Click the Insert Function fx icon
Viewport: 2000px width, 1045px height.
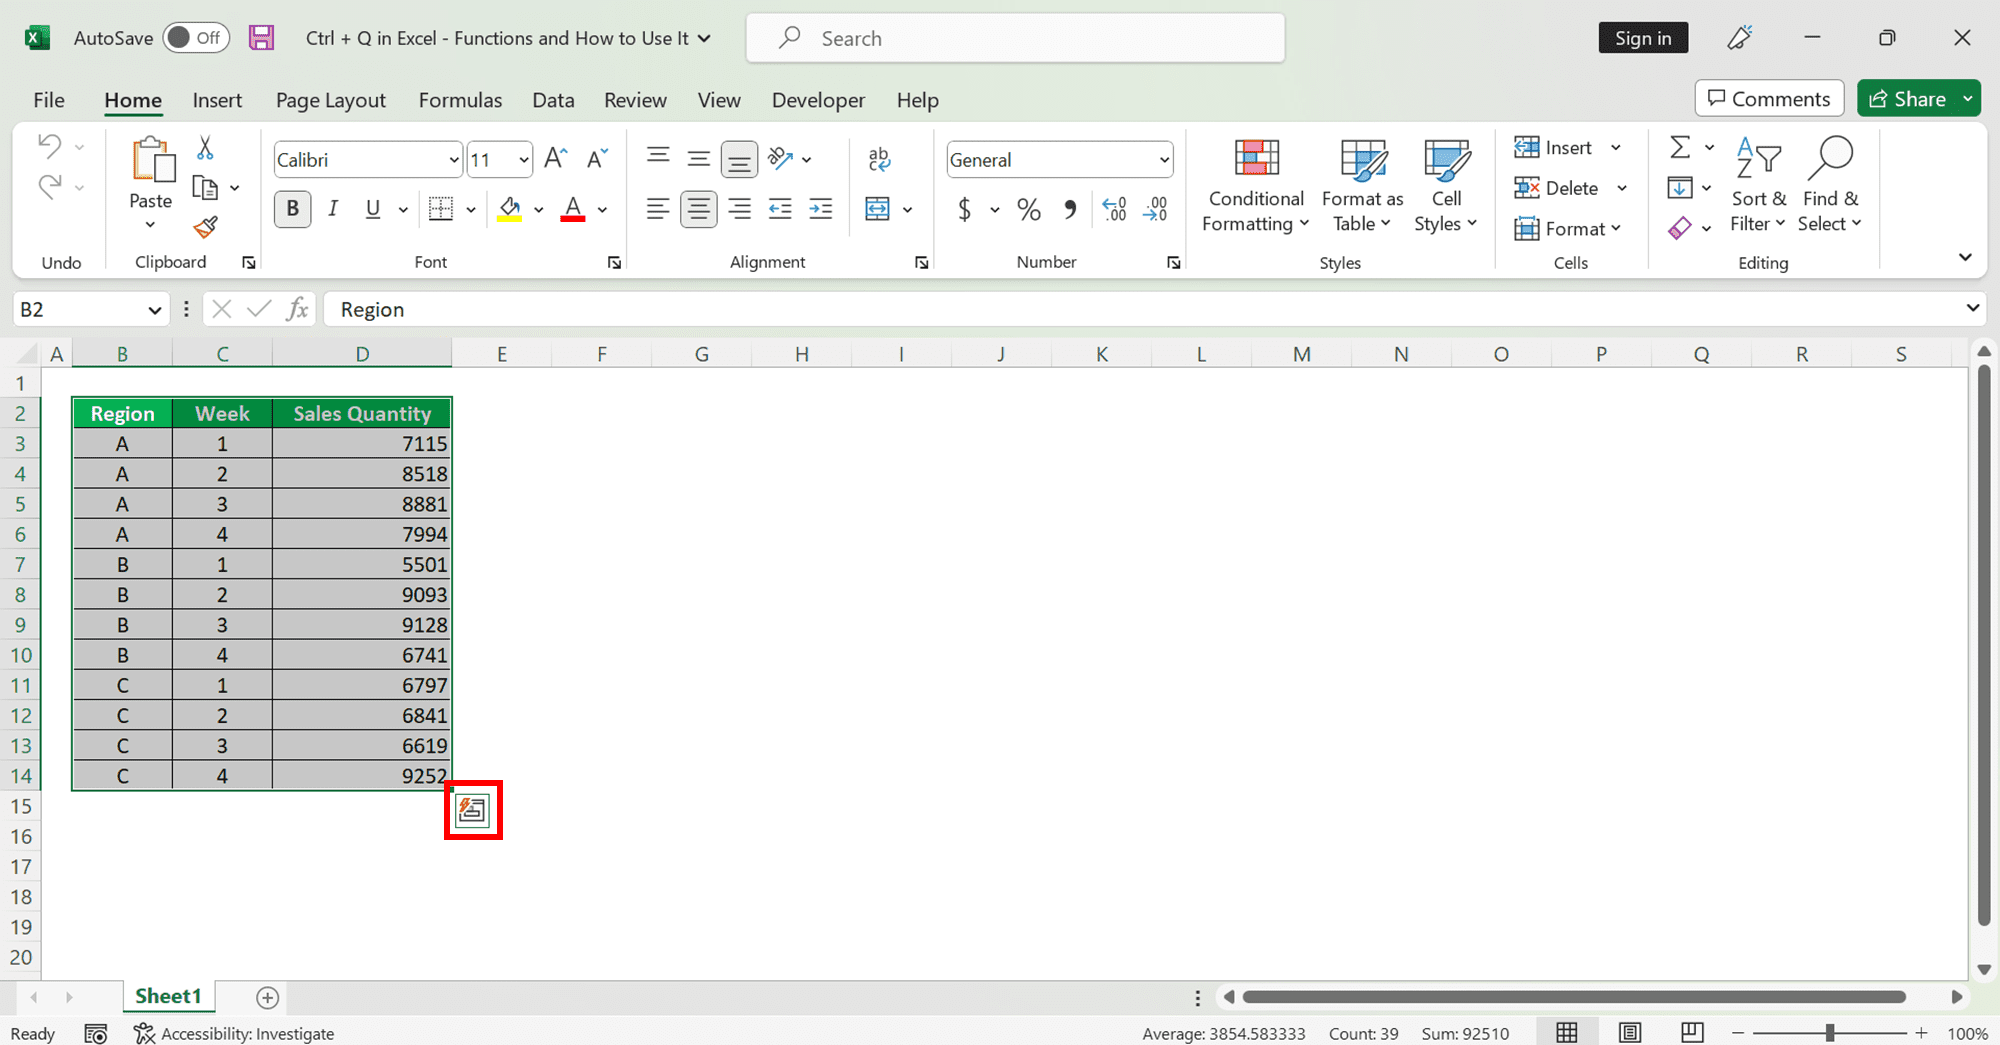(x=297, y=309)
